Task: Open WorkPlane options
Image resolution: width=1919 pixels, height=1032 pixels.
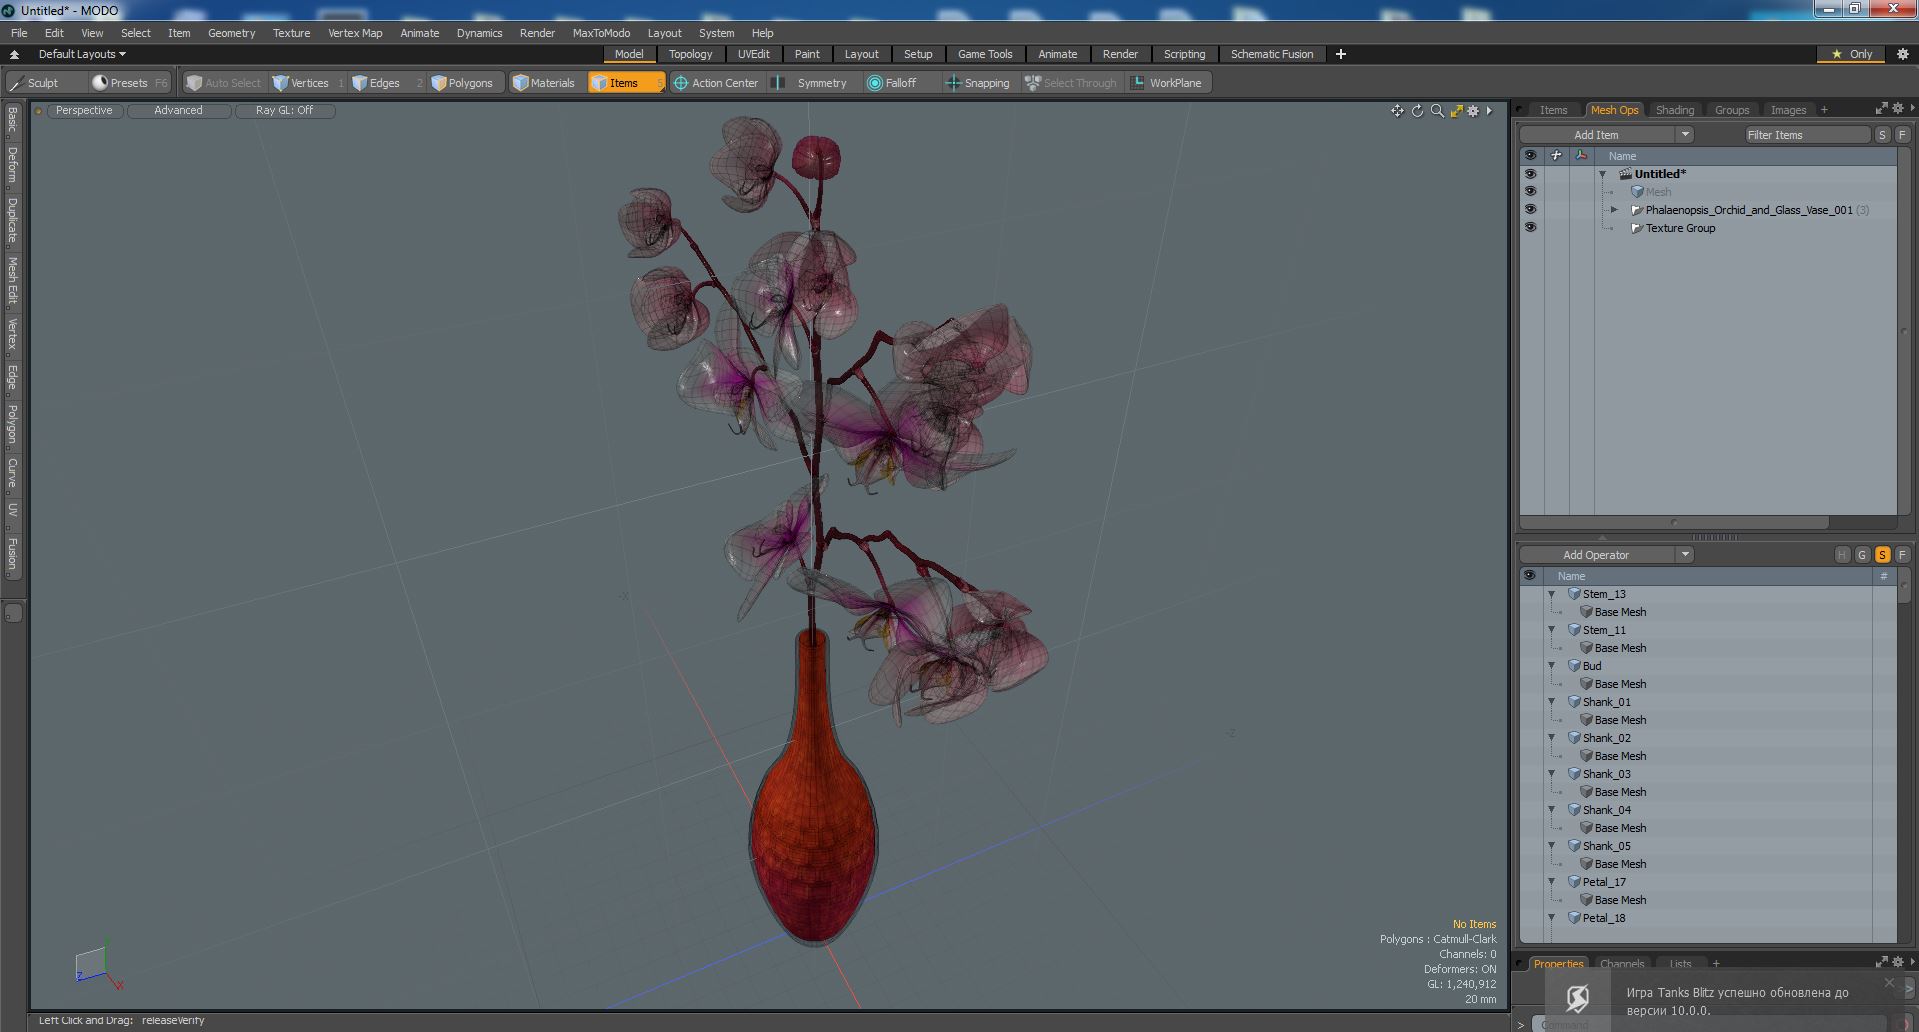Action: click(1167, 83)
